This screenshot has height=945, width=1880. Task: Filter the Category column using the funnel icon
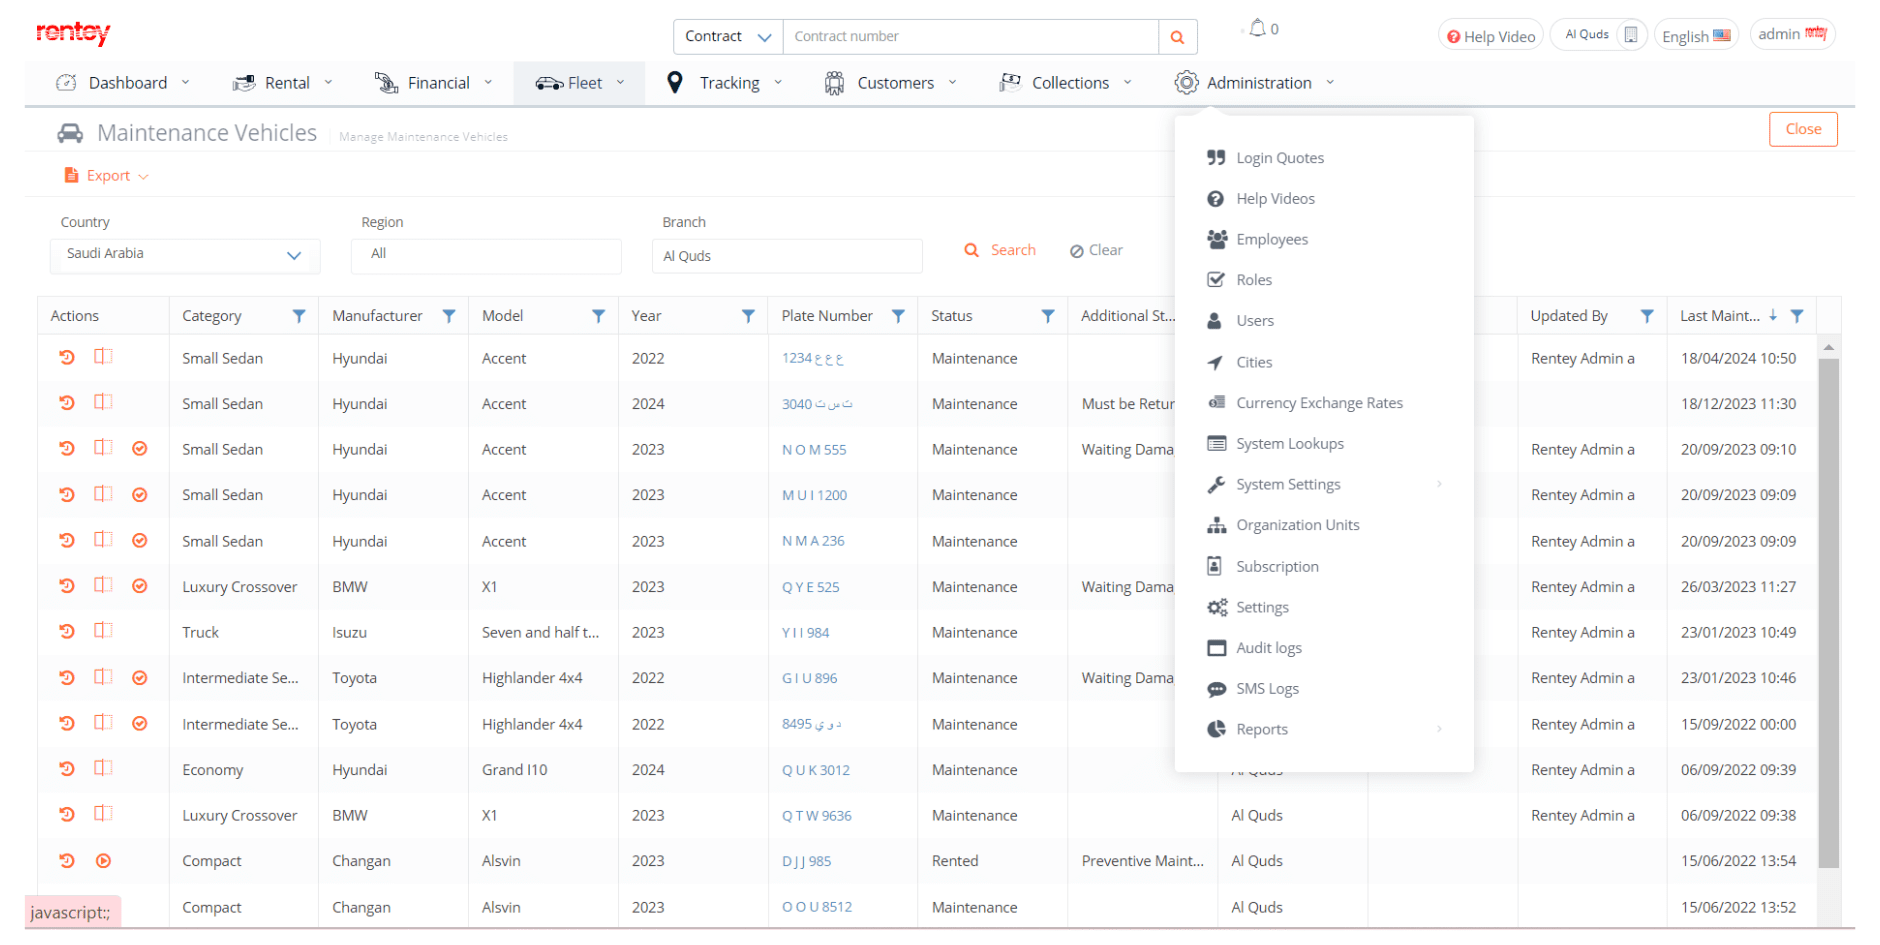298,316
